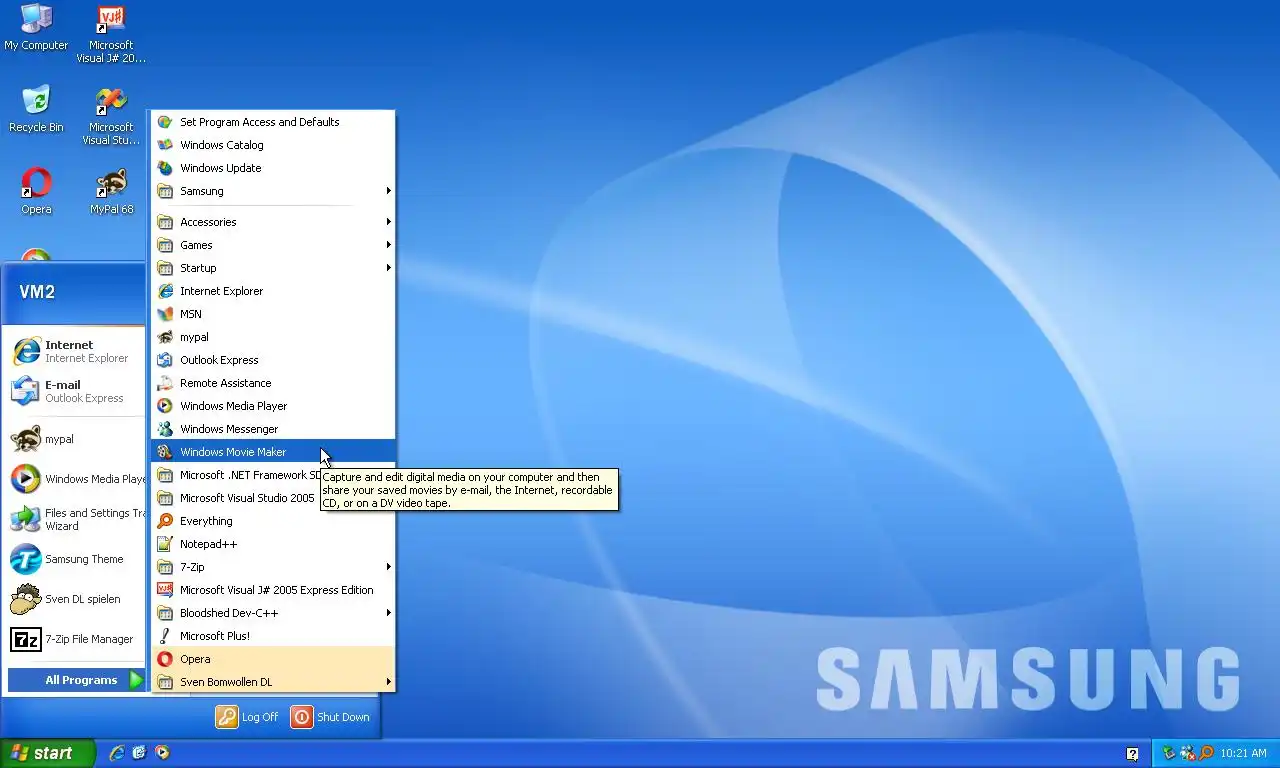Click Windows Media Player quick launch icon on taskbar
1280x768 pixels.
[x=162, y=753]
